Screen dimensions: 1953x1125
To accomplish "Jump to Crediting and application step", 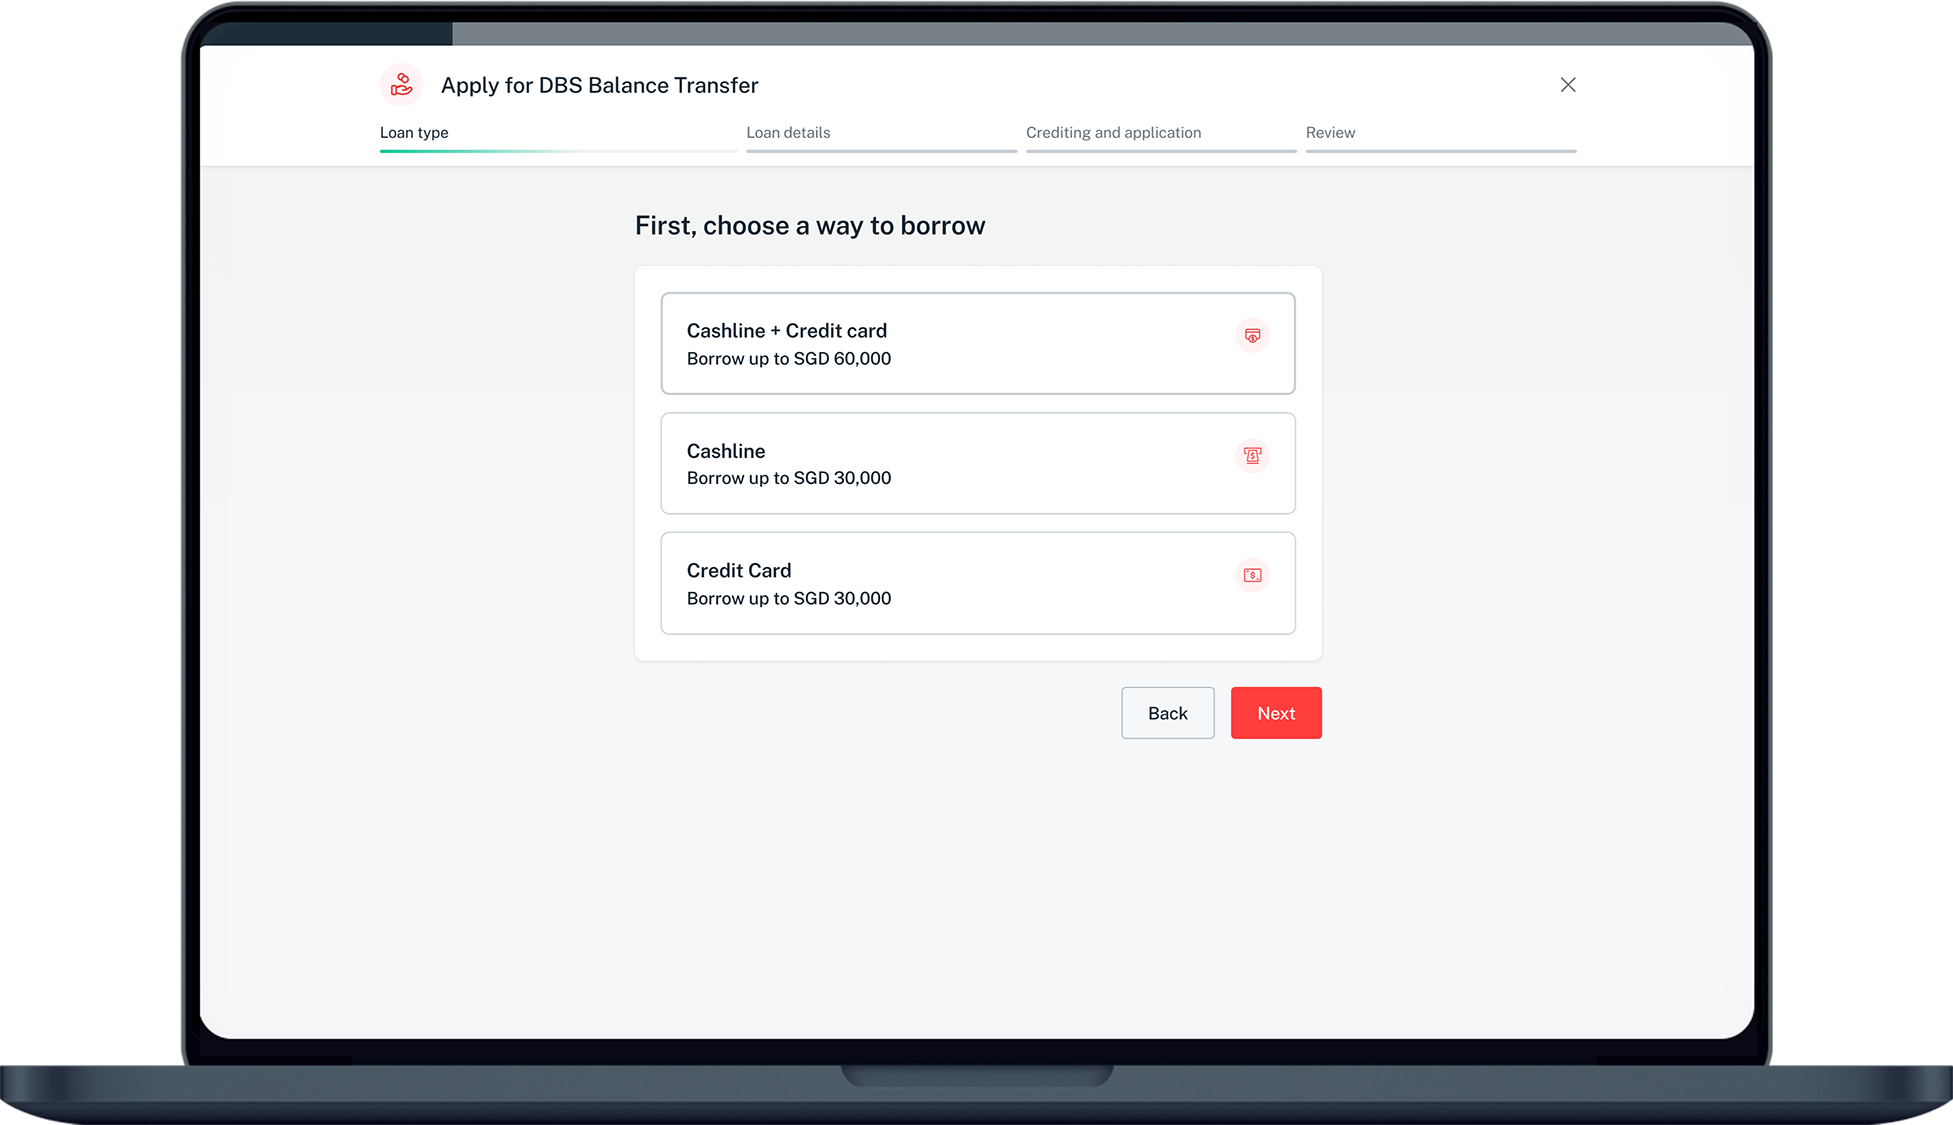I will [1113, 132].
